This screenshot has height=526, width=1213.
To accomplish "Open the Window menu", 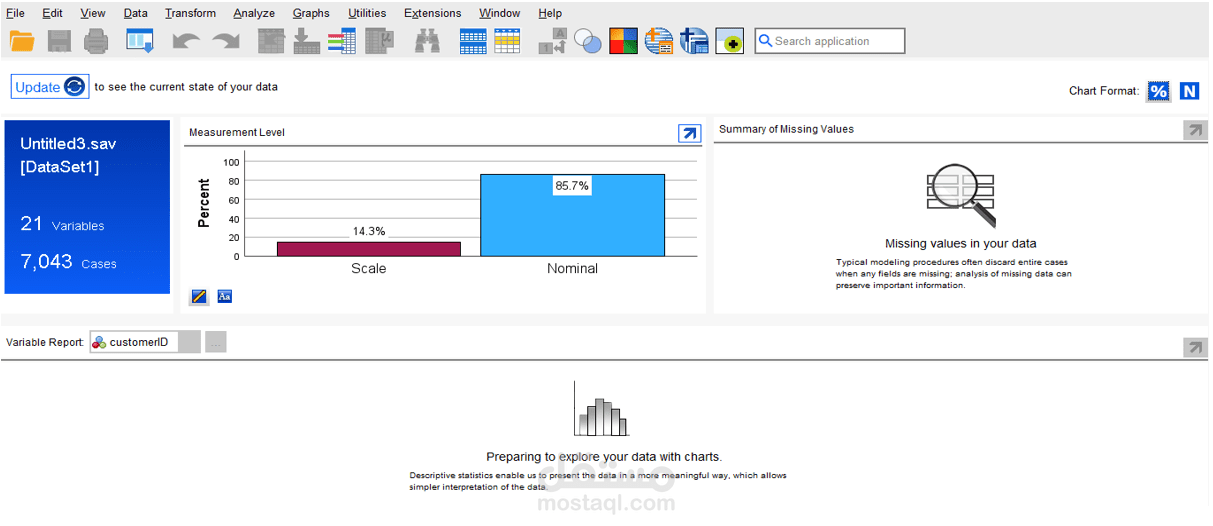I will point(499,13).
